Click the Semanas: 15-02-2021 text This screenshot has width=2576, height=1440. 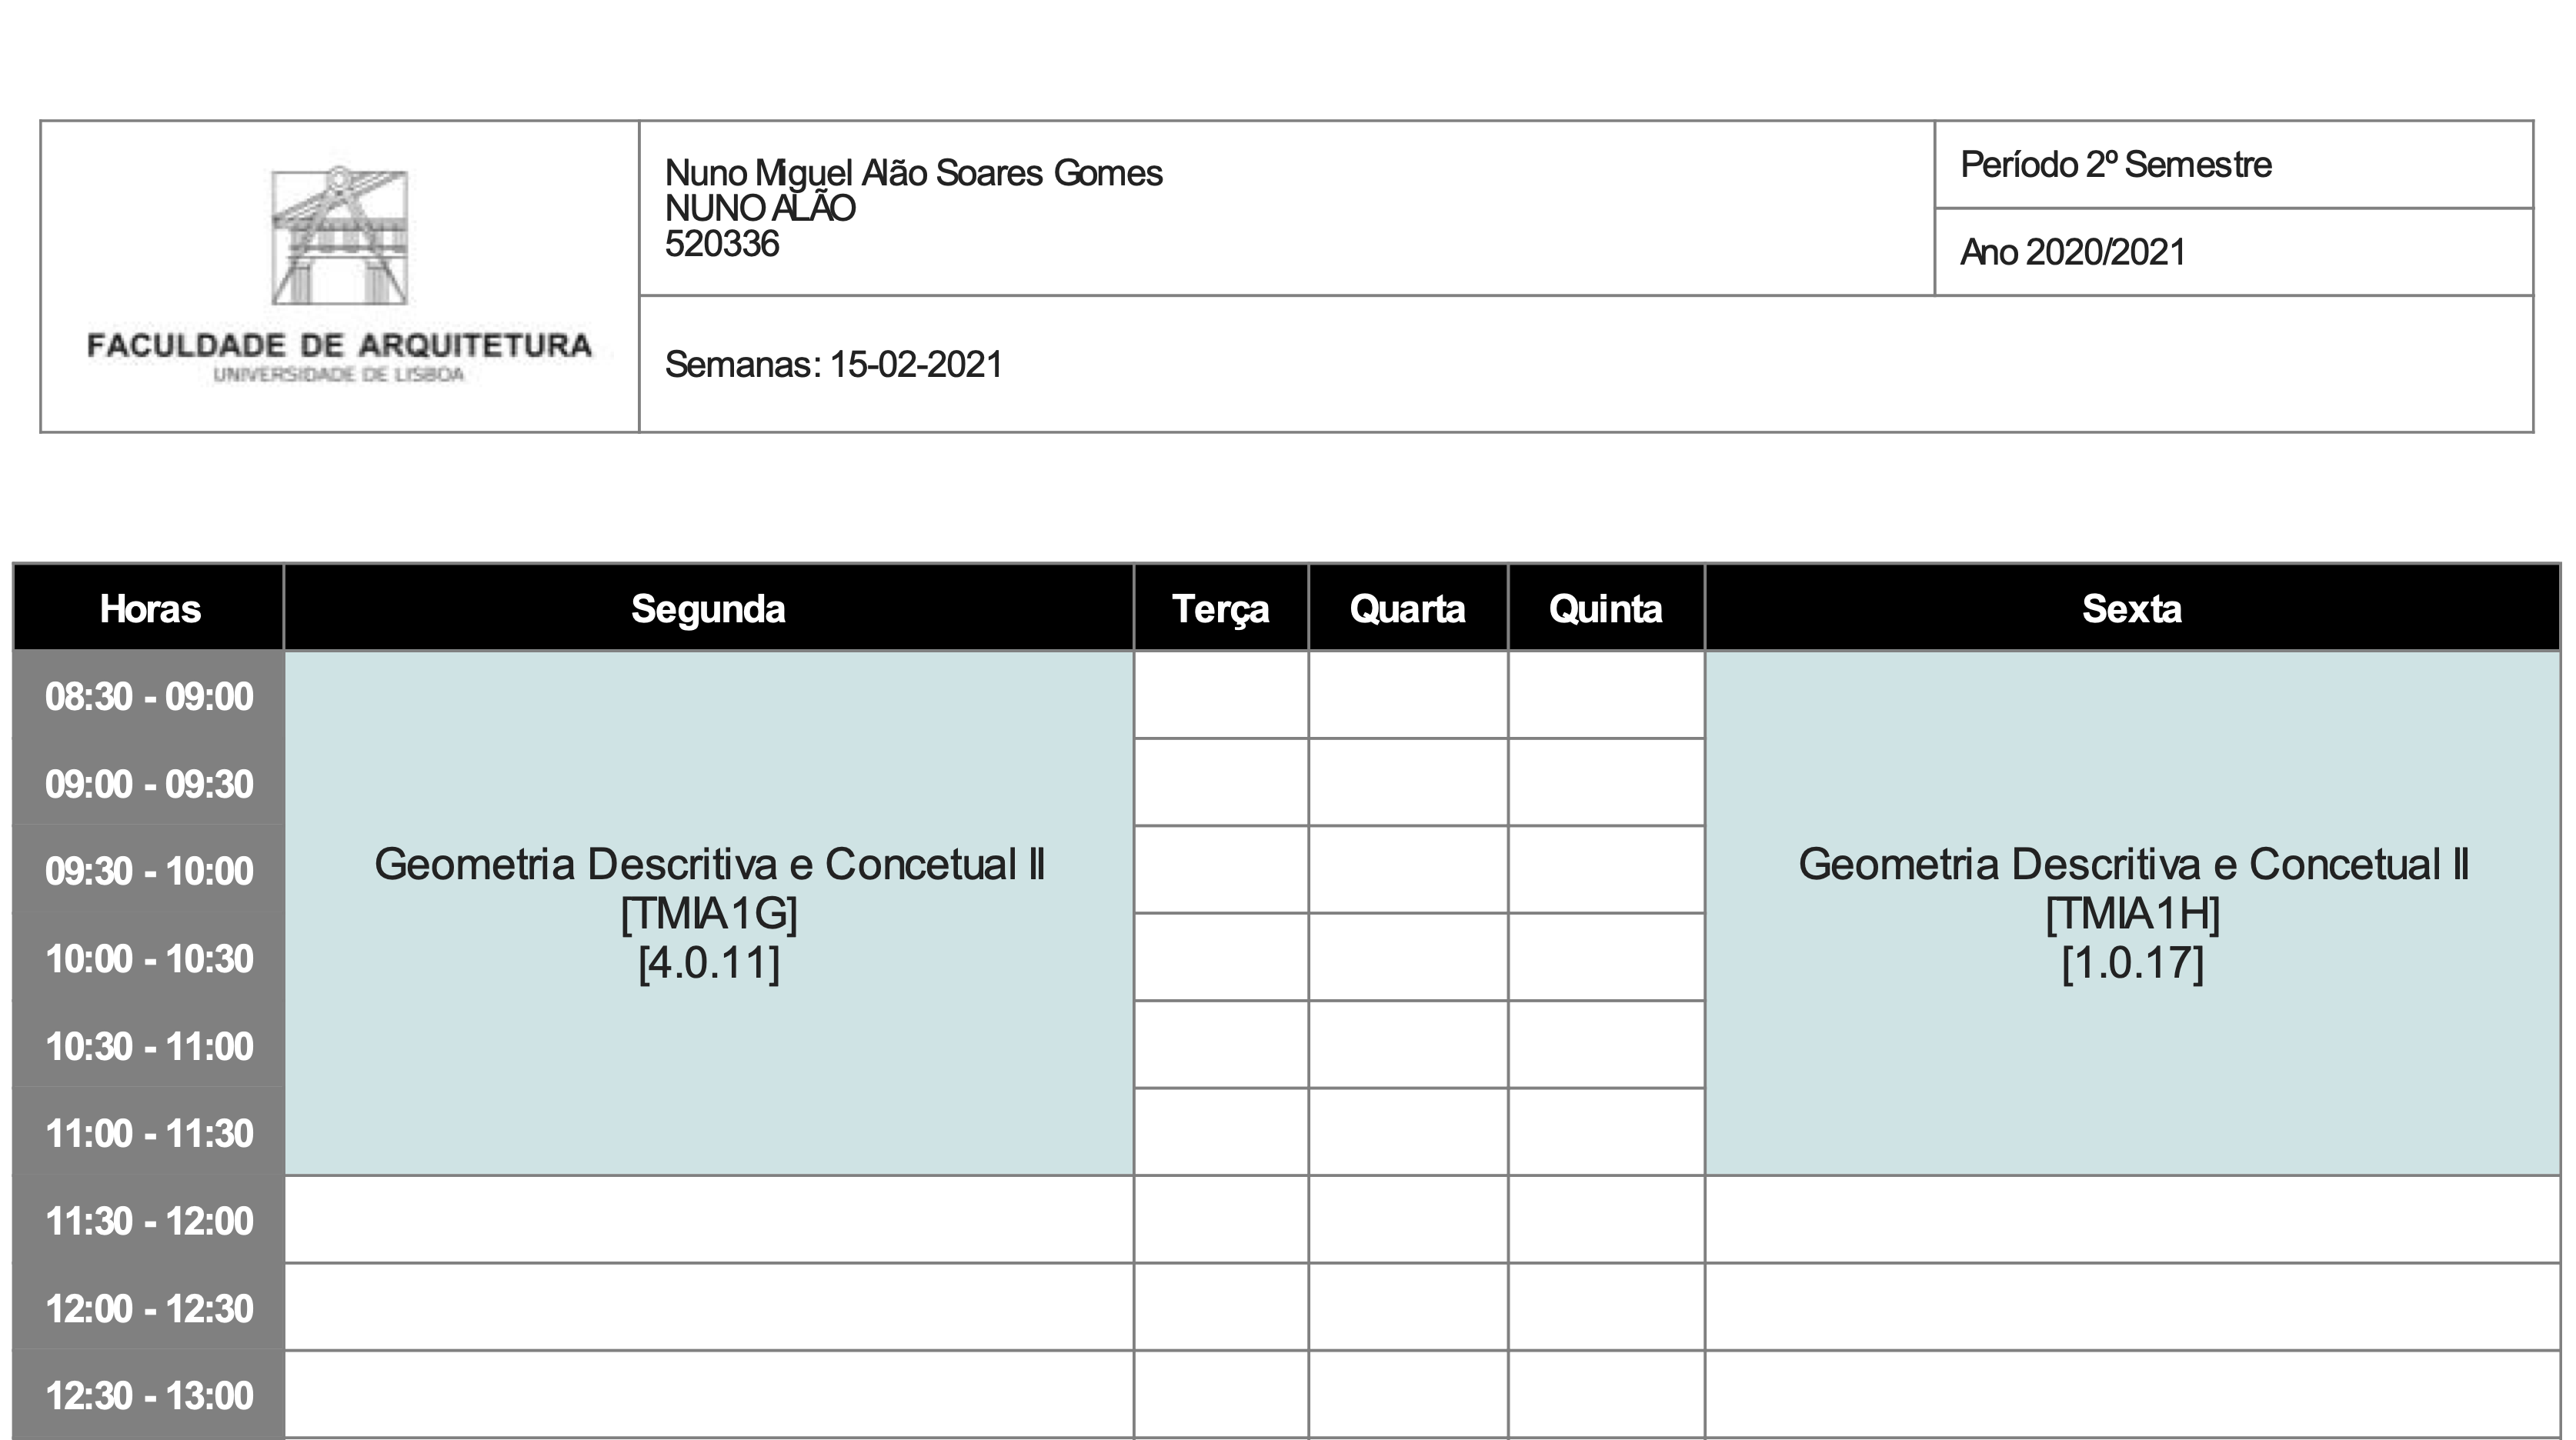click(833, 364)
